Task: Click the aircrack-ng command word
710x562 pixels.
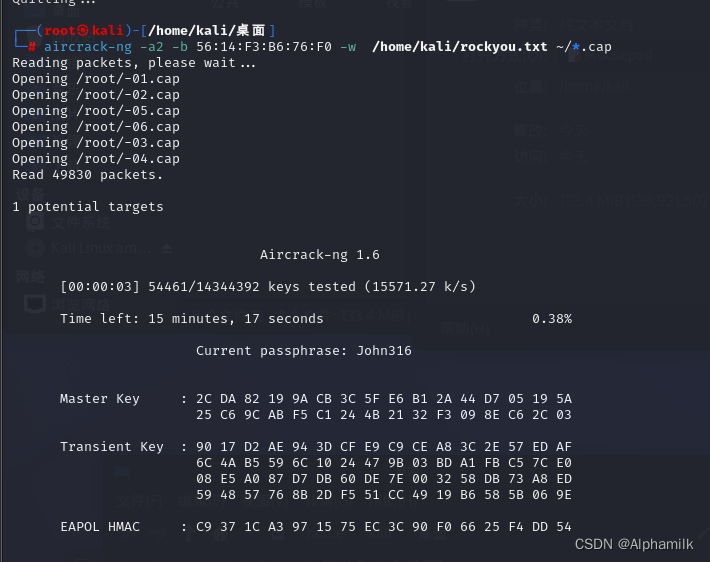Action: (88, 47)
